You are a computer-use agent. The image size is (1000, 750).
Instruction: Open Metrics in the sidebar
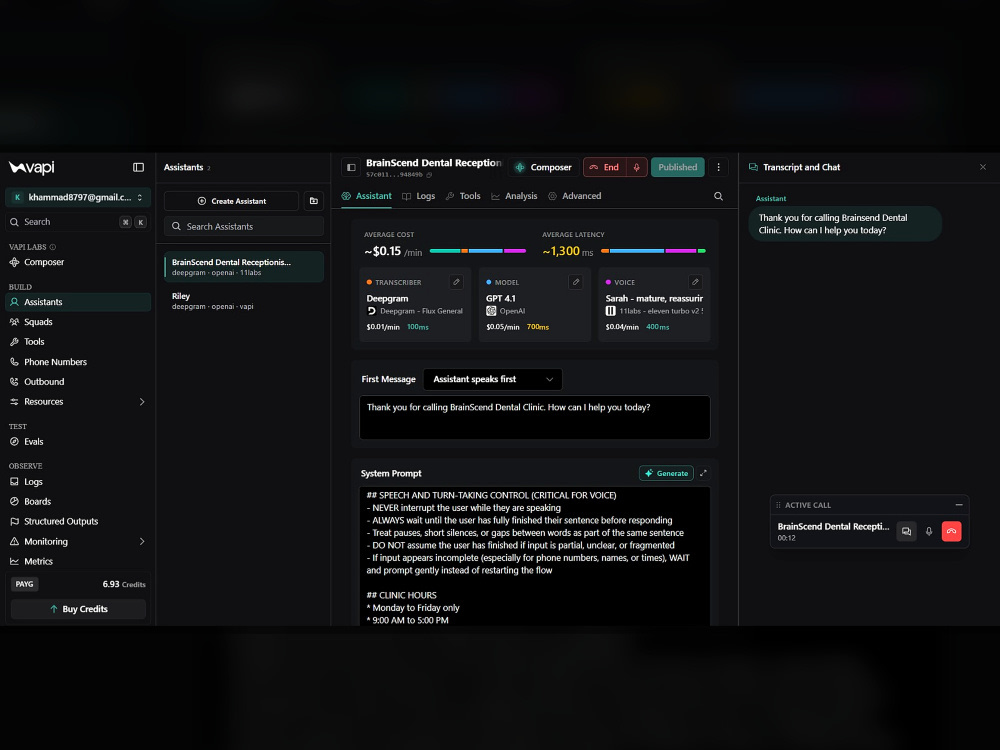(x=78, y=561)
